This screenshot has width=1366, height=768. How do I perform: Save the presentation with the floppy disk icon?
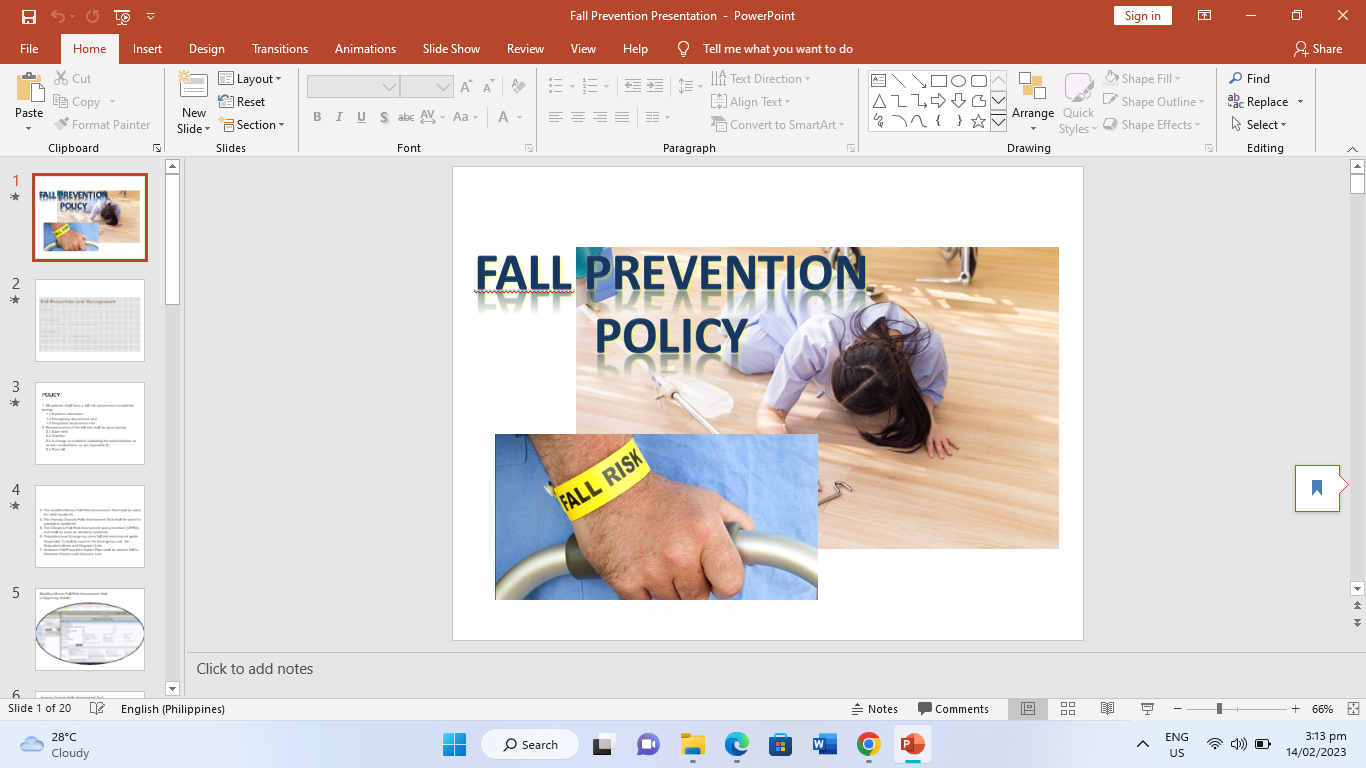pyautogui.click(x=28, y=16)
